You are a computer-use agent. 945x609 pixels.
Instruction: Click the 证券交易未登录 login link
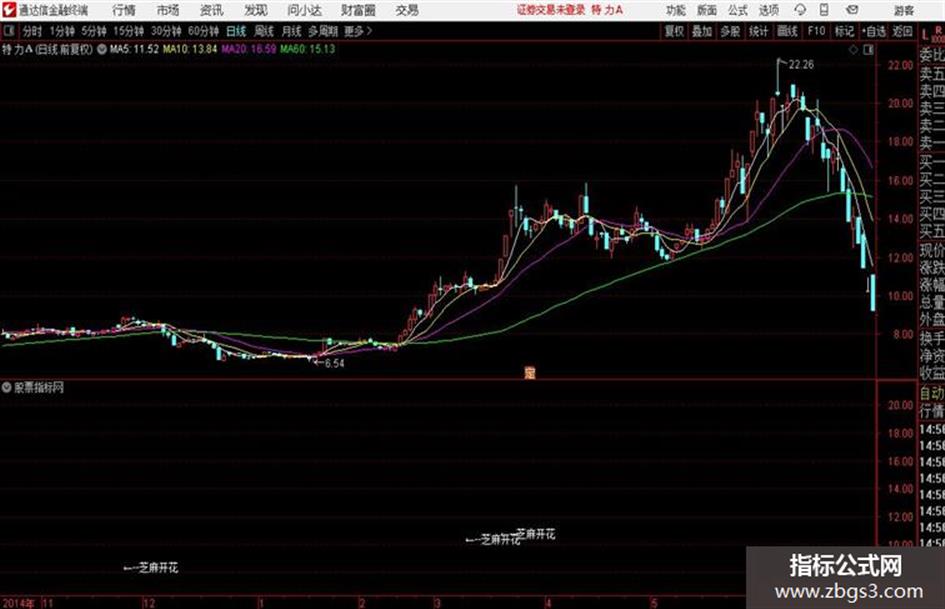[x=551, y=10]
